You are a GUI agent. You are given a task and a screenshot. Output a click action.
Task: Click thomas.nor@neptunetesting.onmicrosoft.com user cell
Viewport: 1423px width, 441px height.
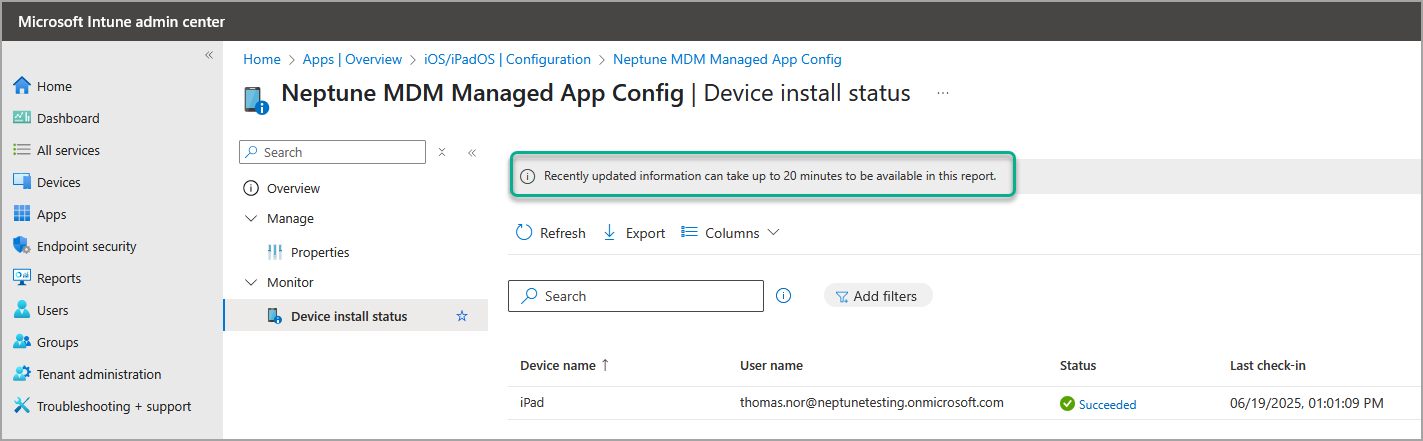click(x=872, y=403)
